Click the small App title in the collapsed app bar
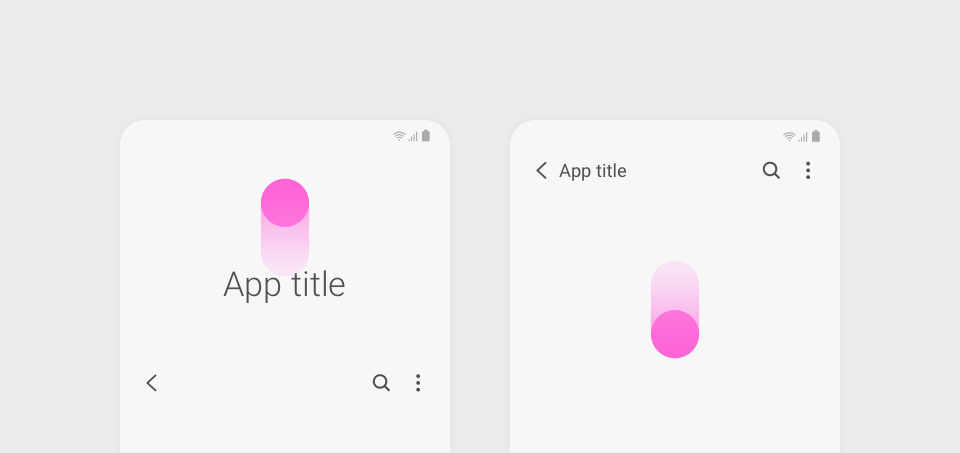The height and width of the screenshot is (453, 960). (x=593, y=171)
